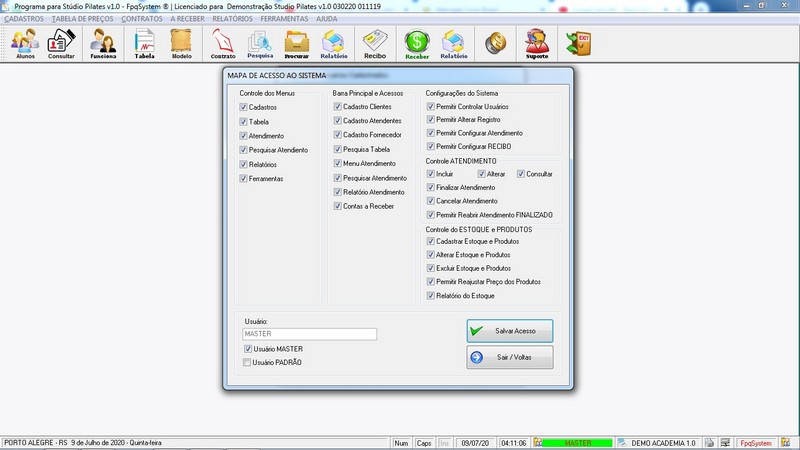
Task: Toggle Atendimento in Controle dos Menus
Action: point(243,136)
